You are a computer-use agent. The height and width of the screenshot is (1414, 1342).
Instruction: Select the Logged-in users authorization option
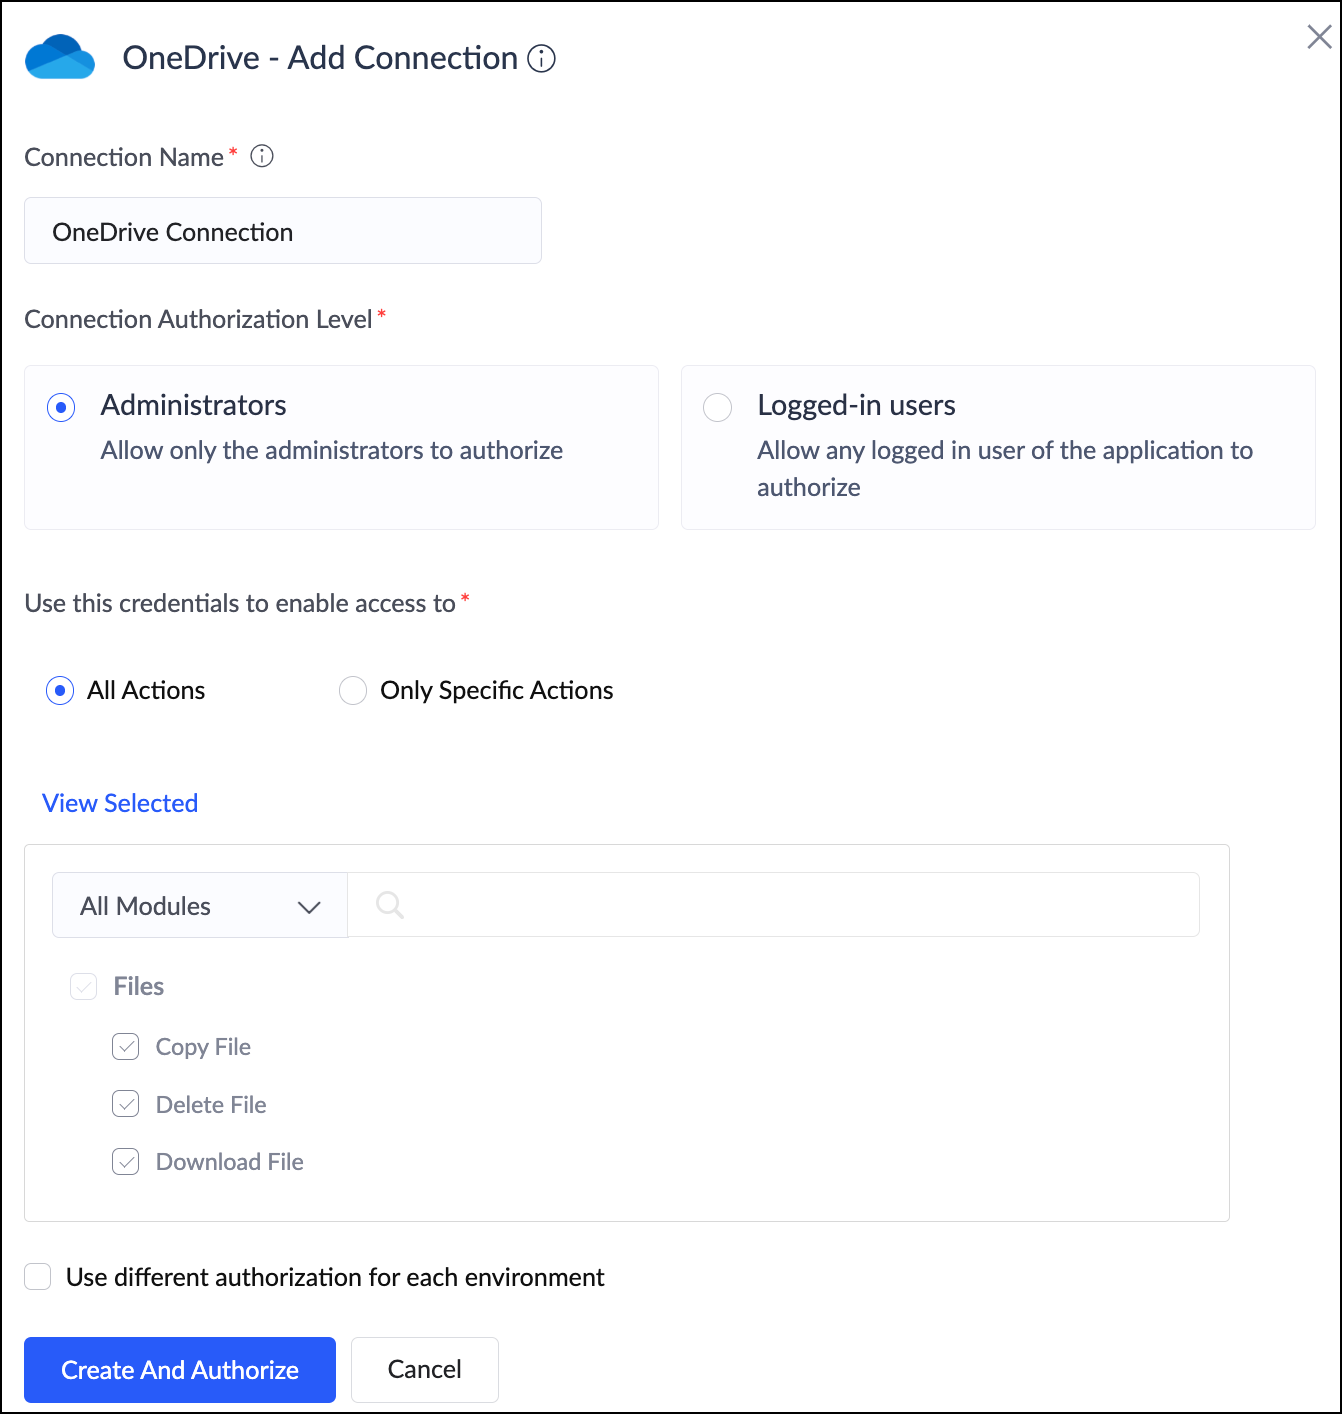click(x=718, y=408)
